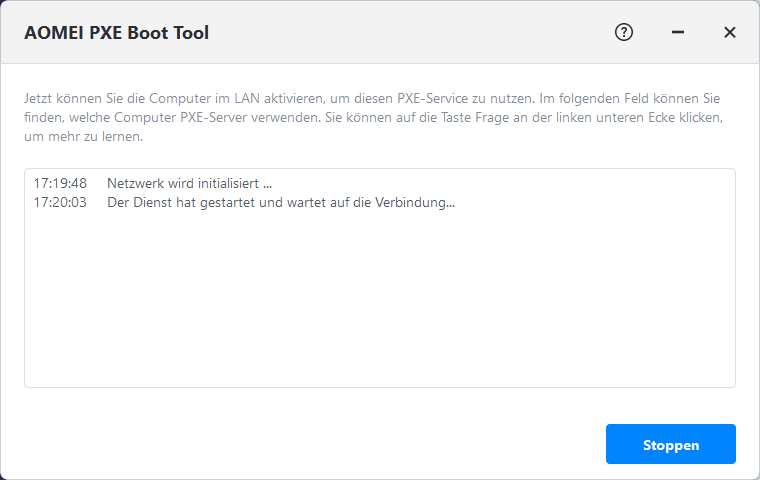760x480 pixels.
Task: Close the AOMEI PXE Boot Tool window
Action: coord(730,32)
